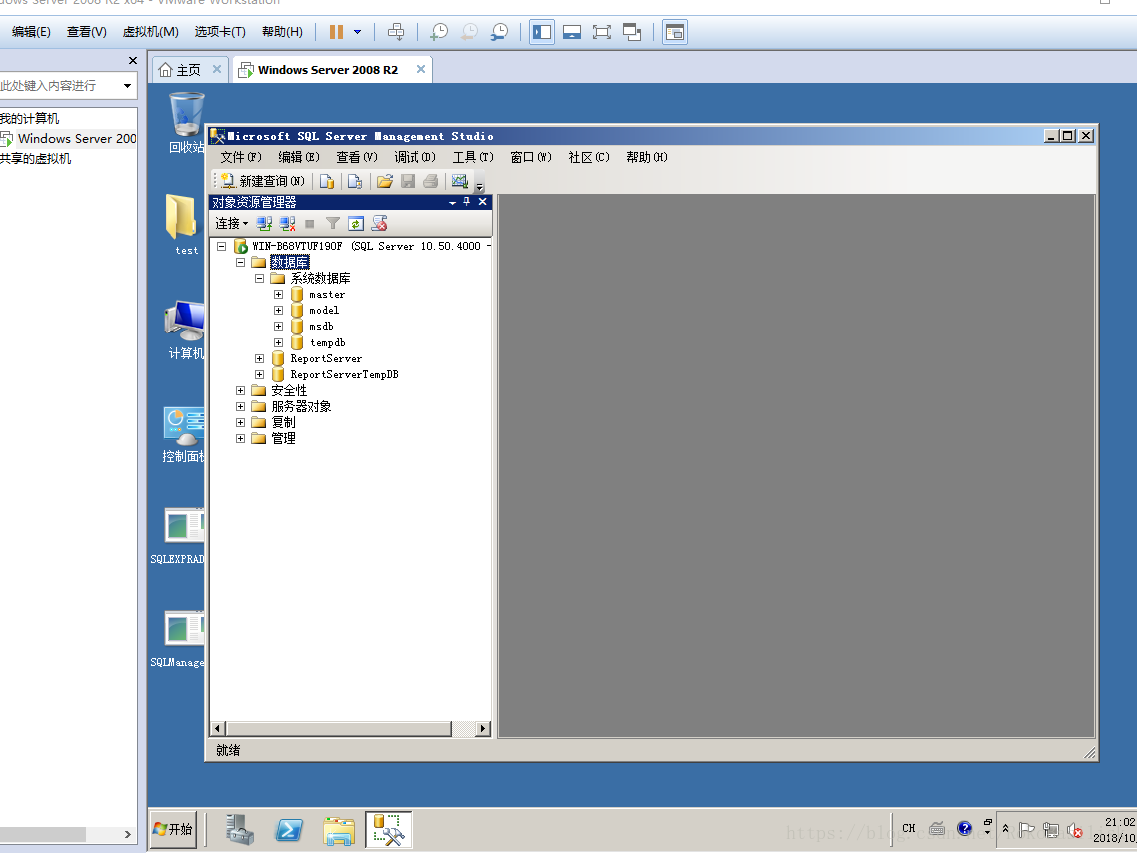Click the Disconnect server icon
Screen dimensions: 1137x853
click(x=288, y=223)
